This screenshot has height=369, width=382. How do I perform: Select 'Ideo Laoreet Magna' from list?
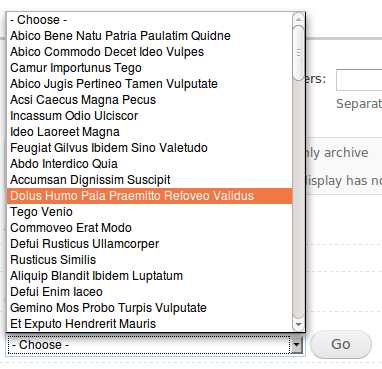click(149, 132)
